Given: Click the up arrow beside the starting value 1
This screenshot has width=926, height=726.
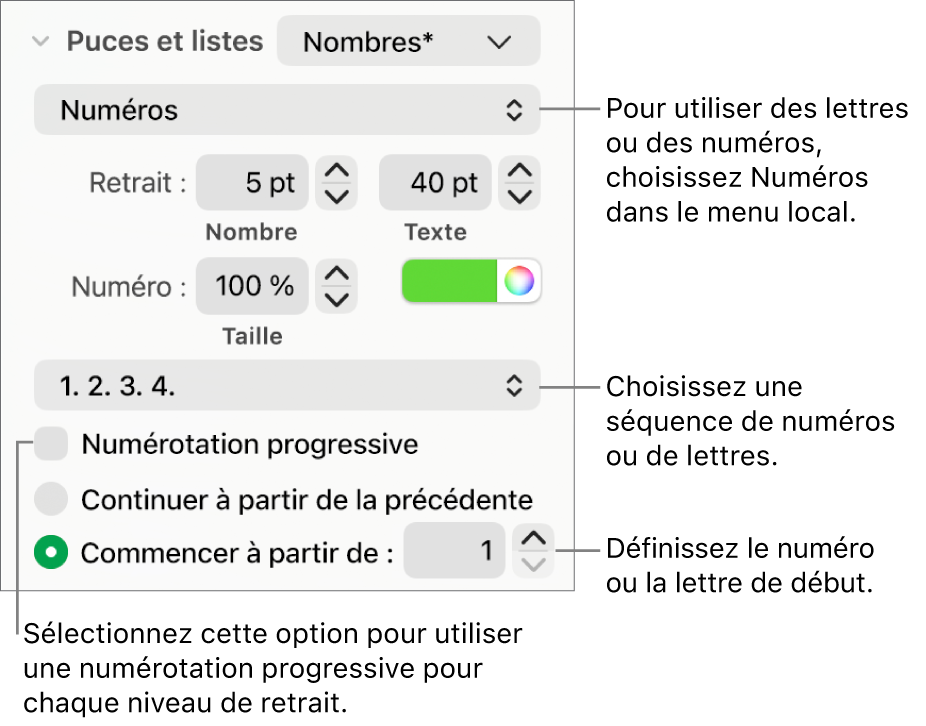Looking at the screenshot, I should click(533, 539).
